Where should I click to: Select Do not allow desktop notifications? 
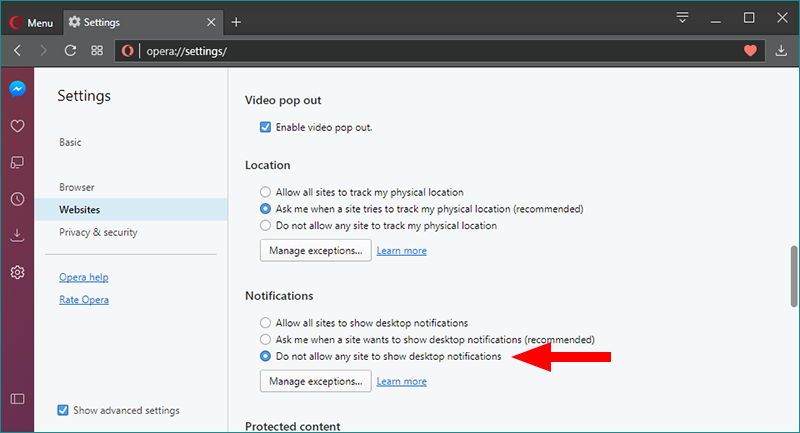[x=265, y=356]
